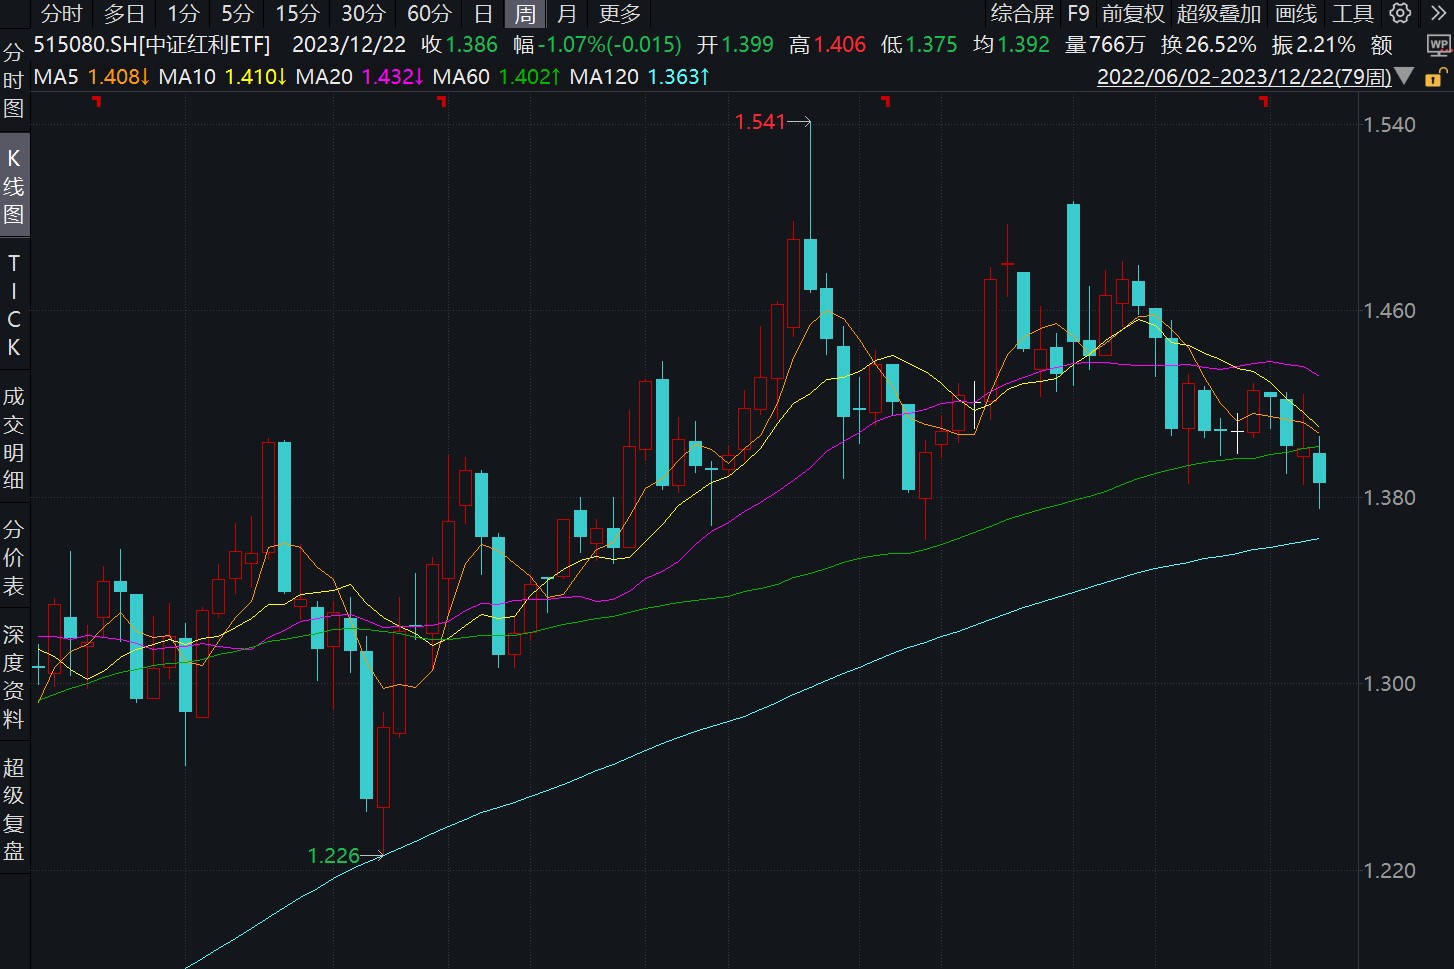
Task: Switch to 多日 multi-day view
Action: (125, 14)
